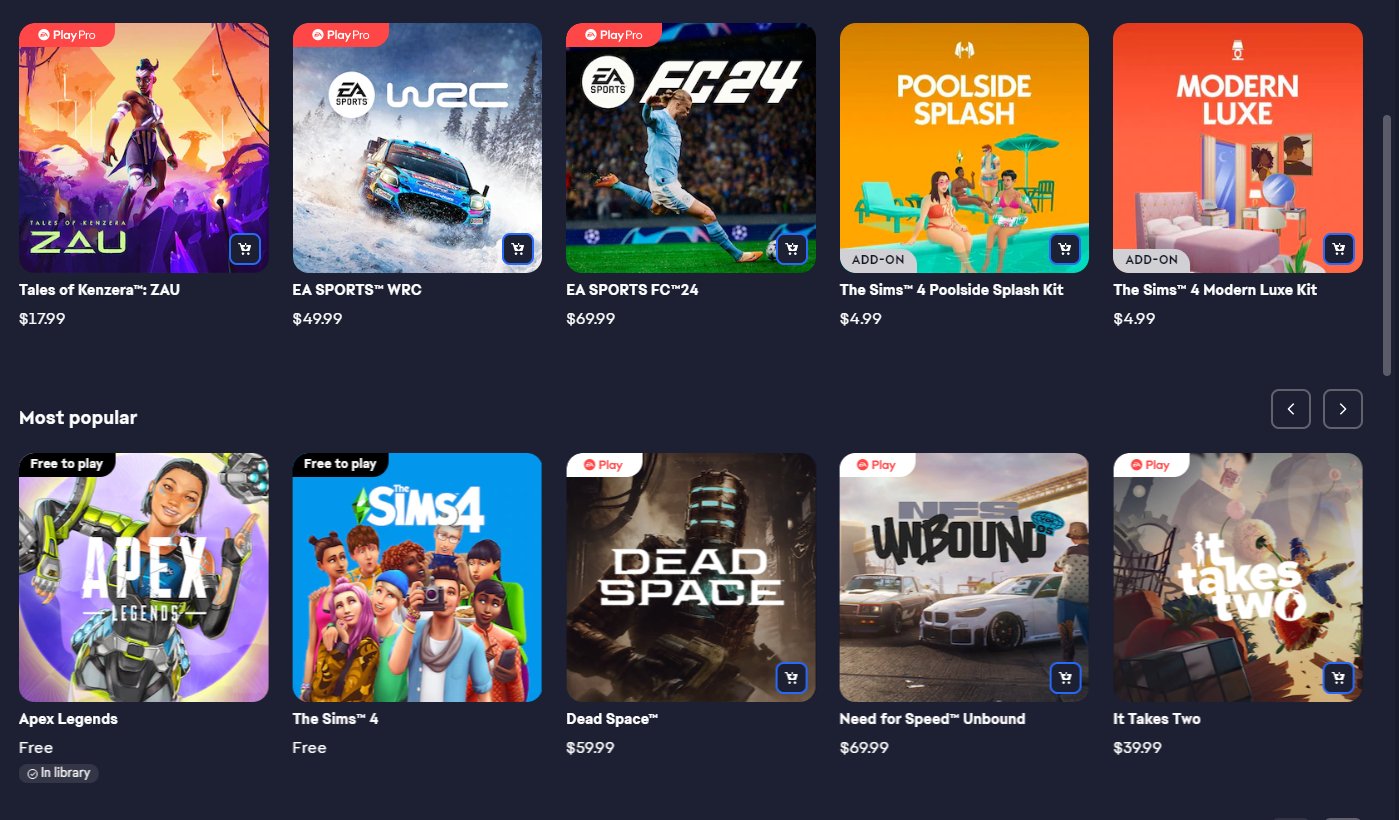This screenshot has height=820, width=1399.
Task: Open The Sims 4 cover art
Action: click(x=417, y=577)
